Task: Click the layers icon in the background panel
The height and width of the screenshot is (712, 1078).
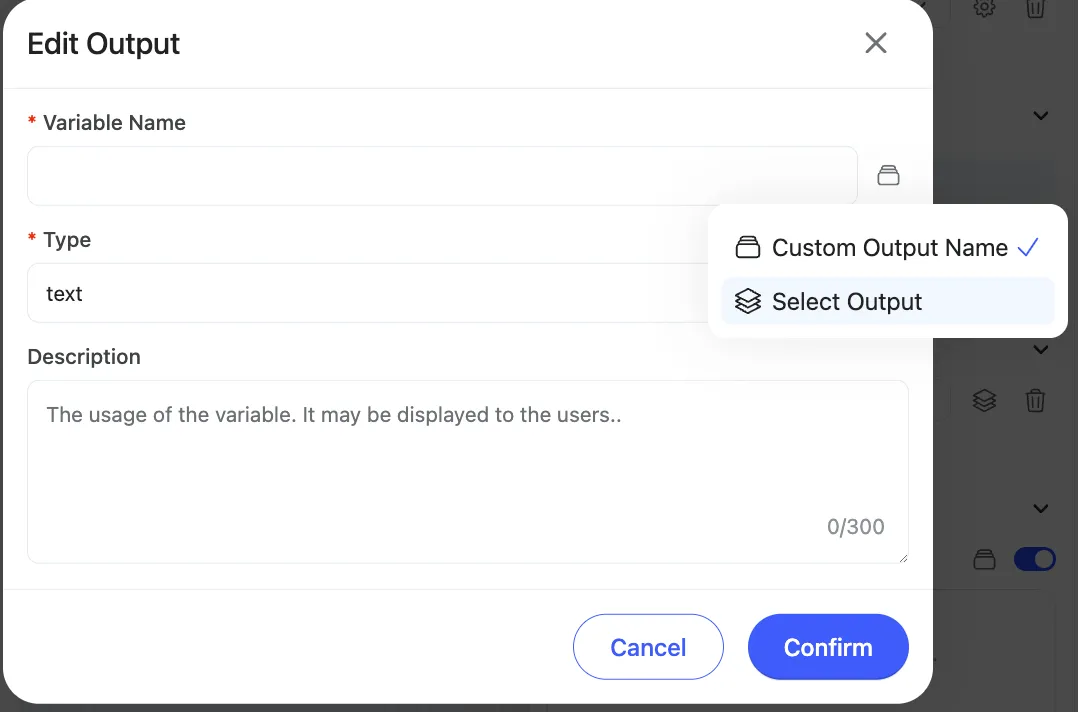Action: (x=984, y=401)
